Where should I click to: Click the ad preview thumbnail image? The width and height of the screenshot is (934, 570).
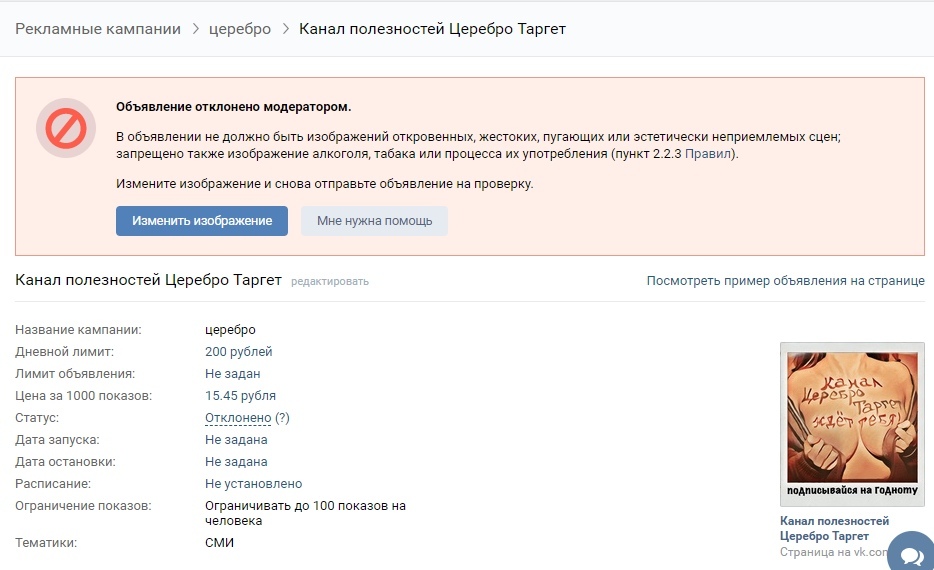851,424
